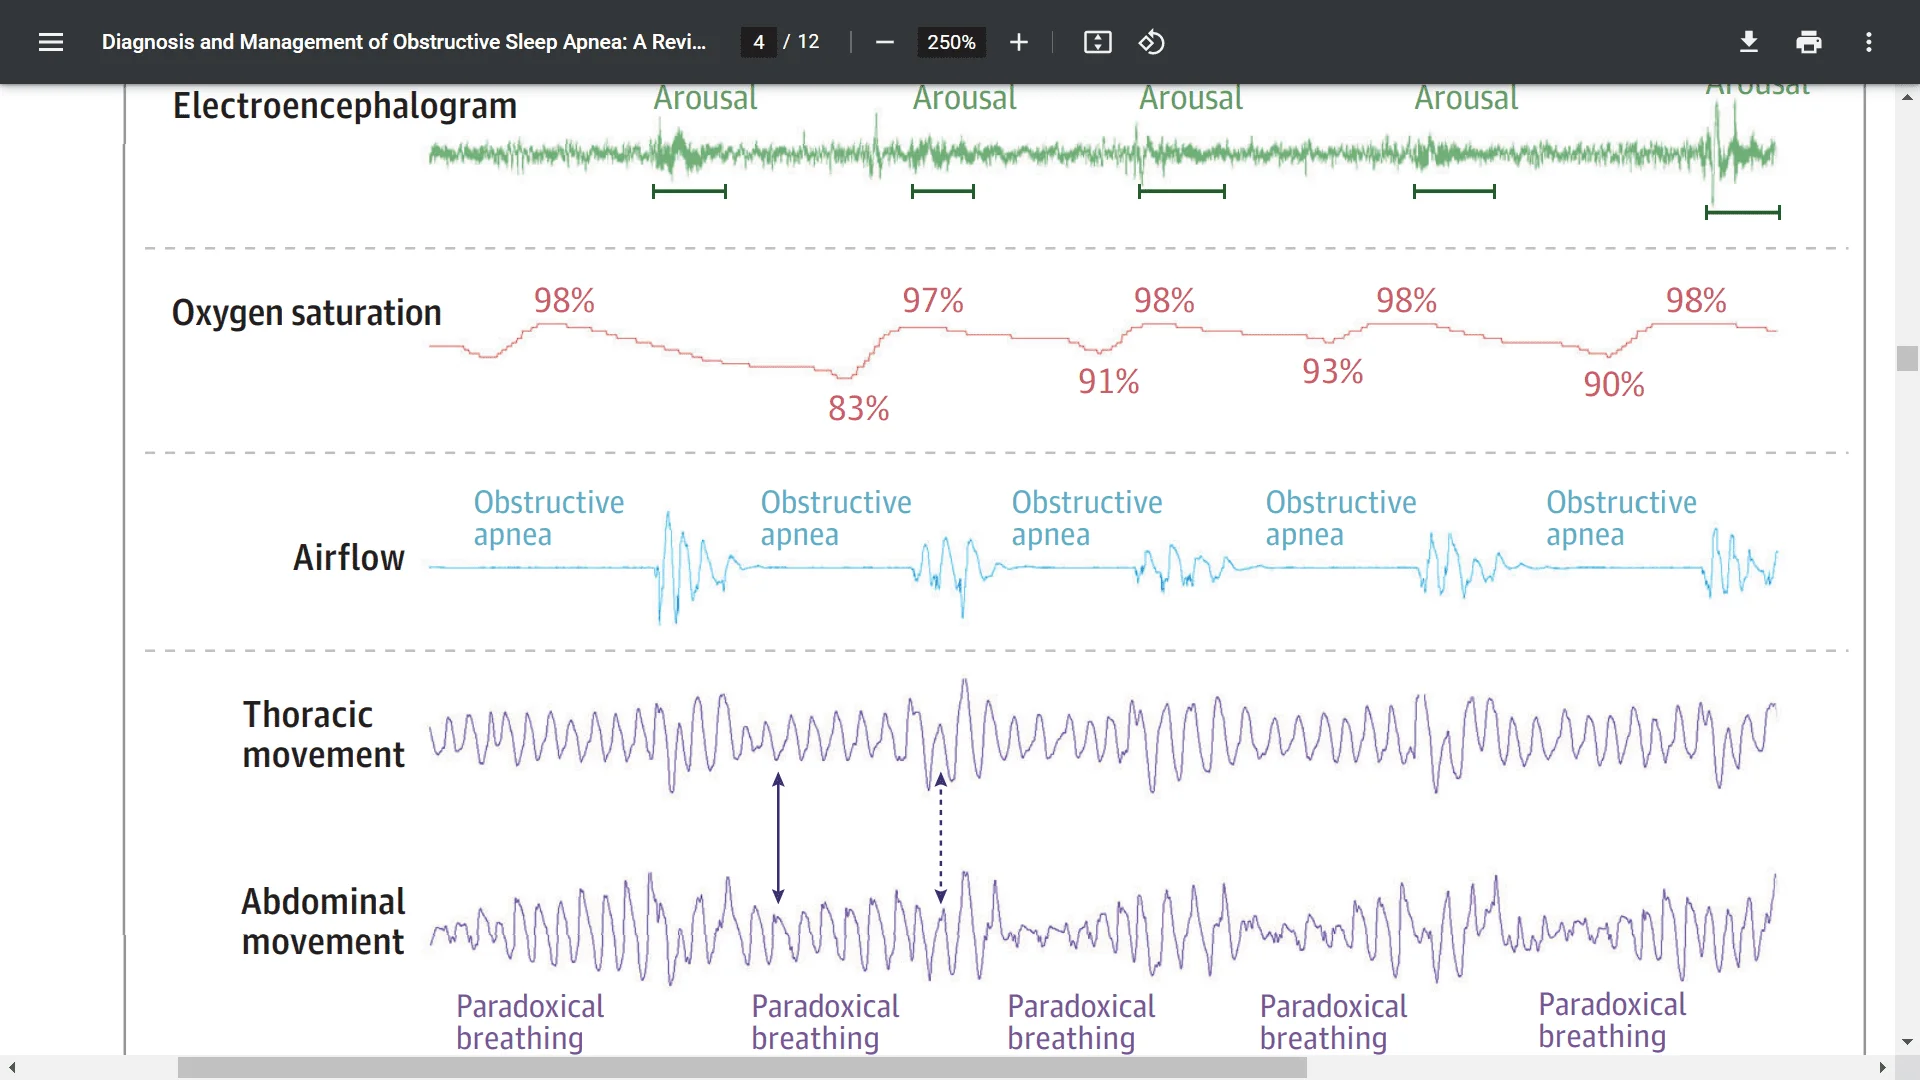The image size is (1920, 1080).
Task: Click the Abdominal movement label
Action: pos(323,921)
